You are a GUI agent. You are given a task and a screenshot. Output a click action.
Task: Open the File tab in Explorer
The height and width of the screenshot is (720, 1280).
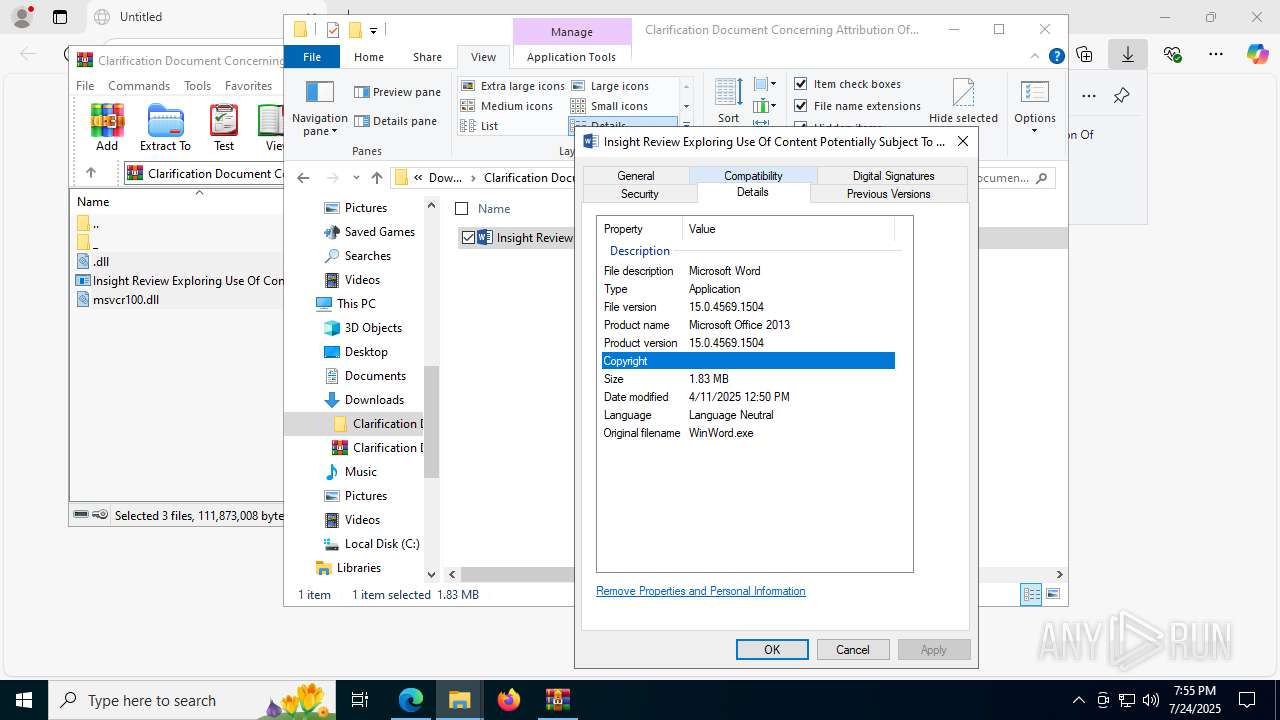(x=312, y=57)
